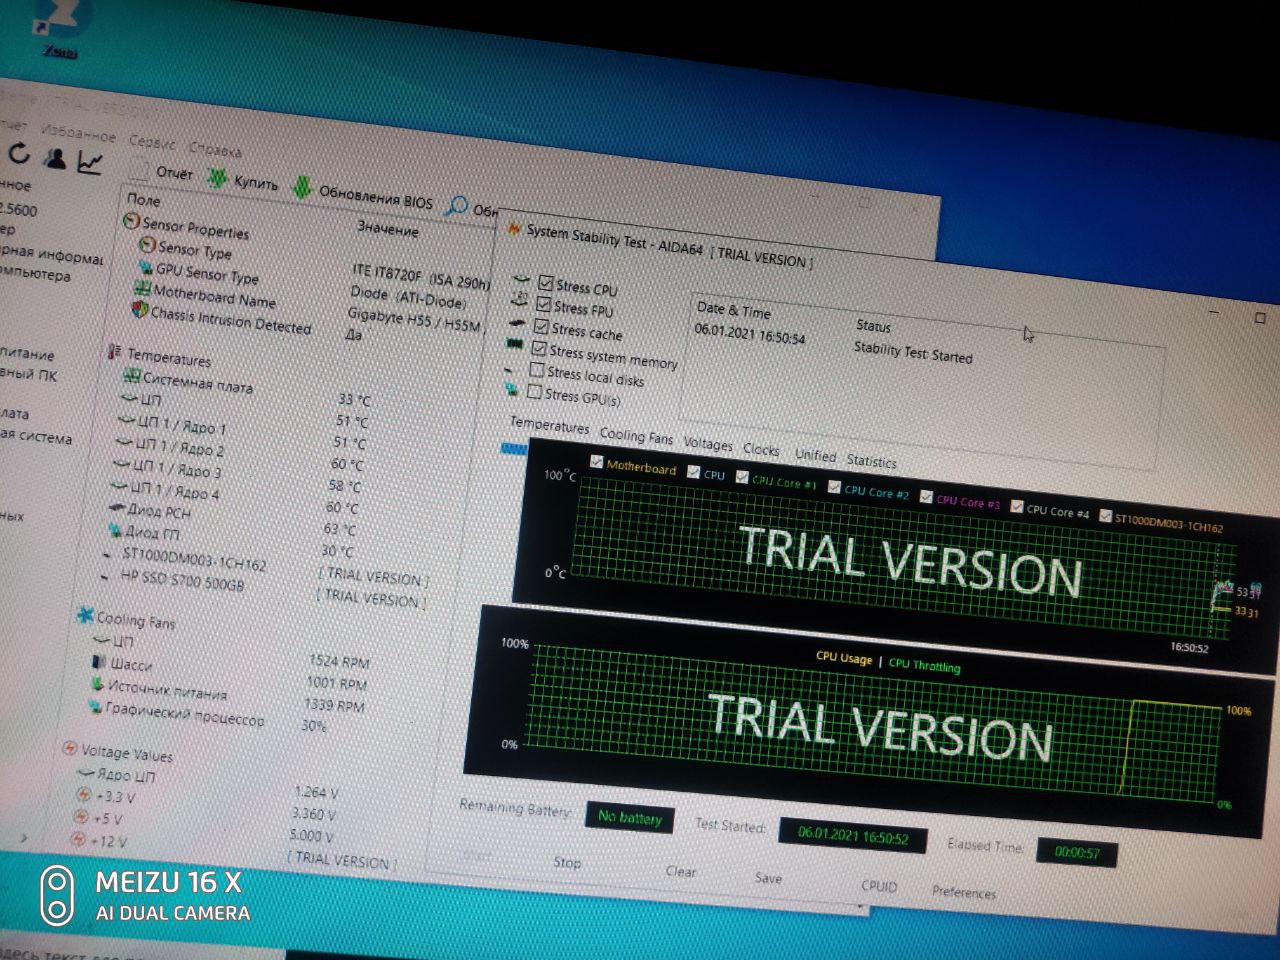
Task: Click the Gigabyte H55 / H55M value
Action: (x=415, y=320)
